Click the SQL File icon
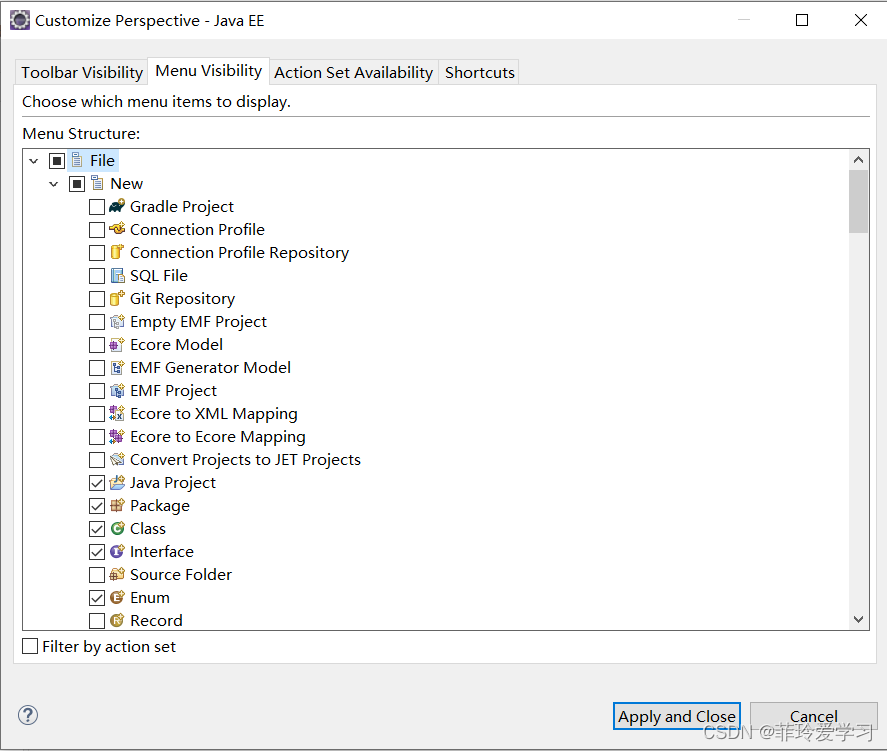887x751 pixels. 117,275
